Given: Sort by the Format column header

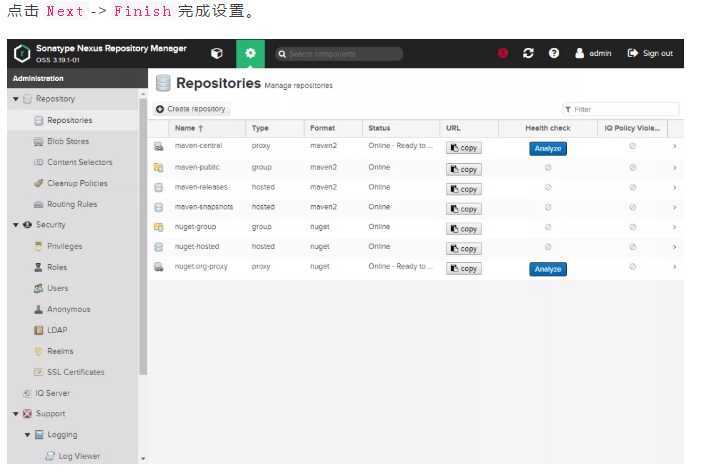Looking at the screenshot, I should click(x=334, y=128).
